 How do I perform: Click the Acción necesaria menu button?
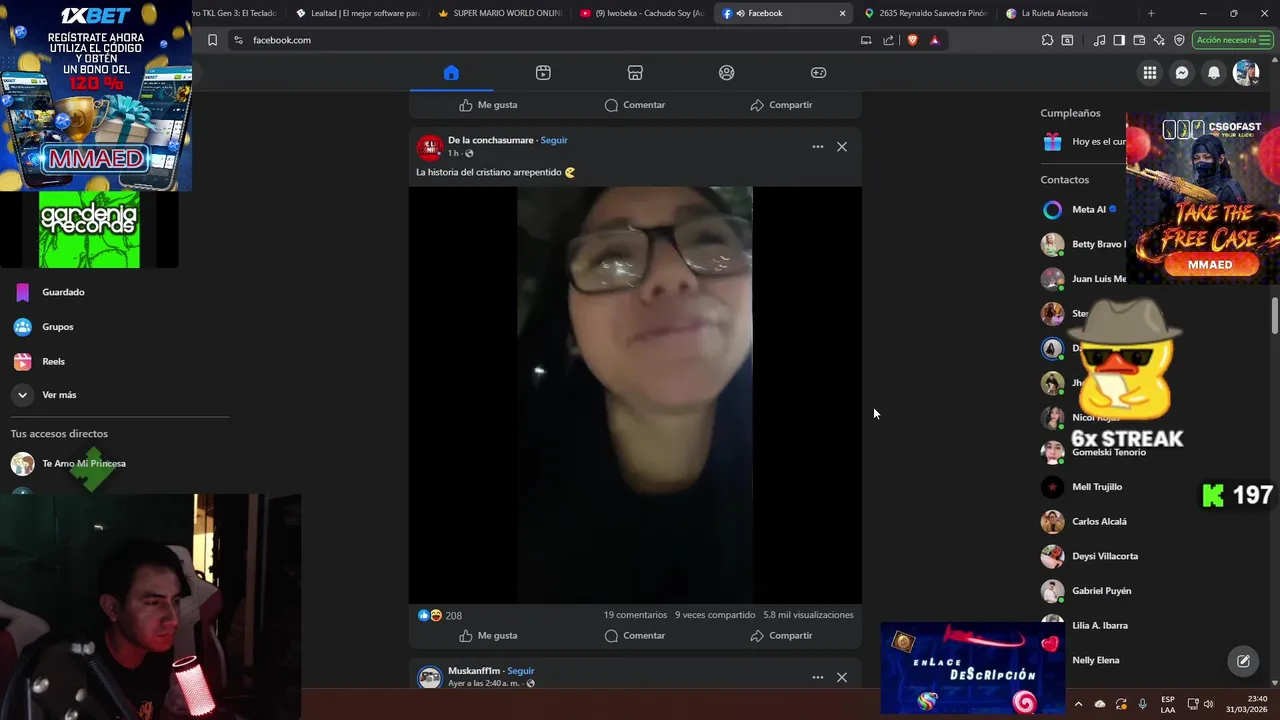click(x=1233, y=40)
